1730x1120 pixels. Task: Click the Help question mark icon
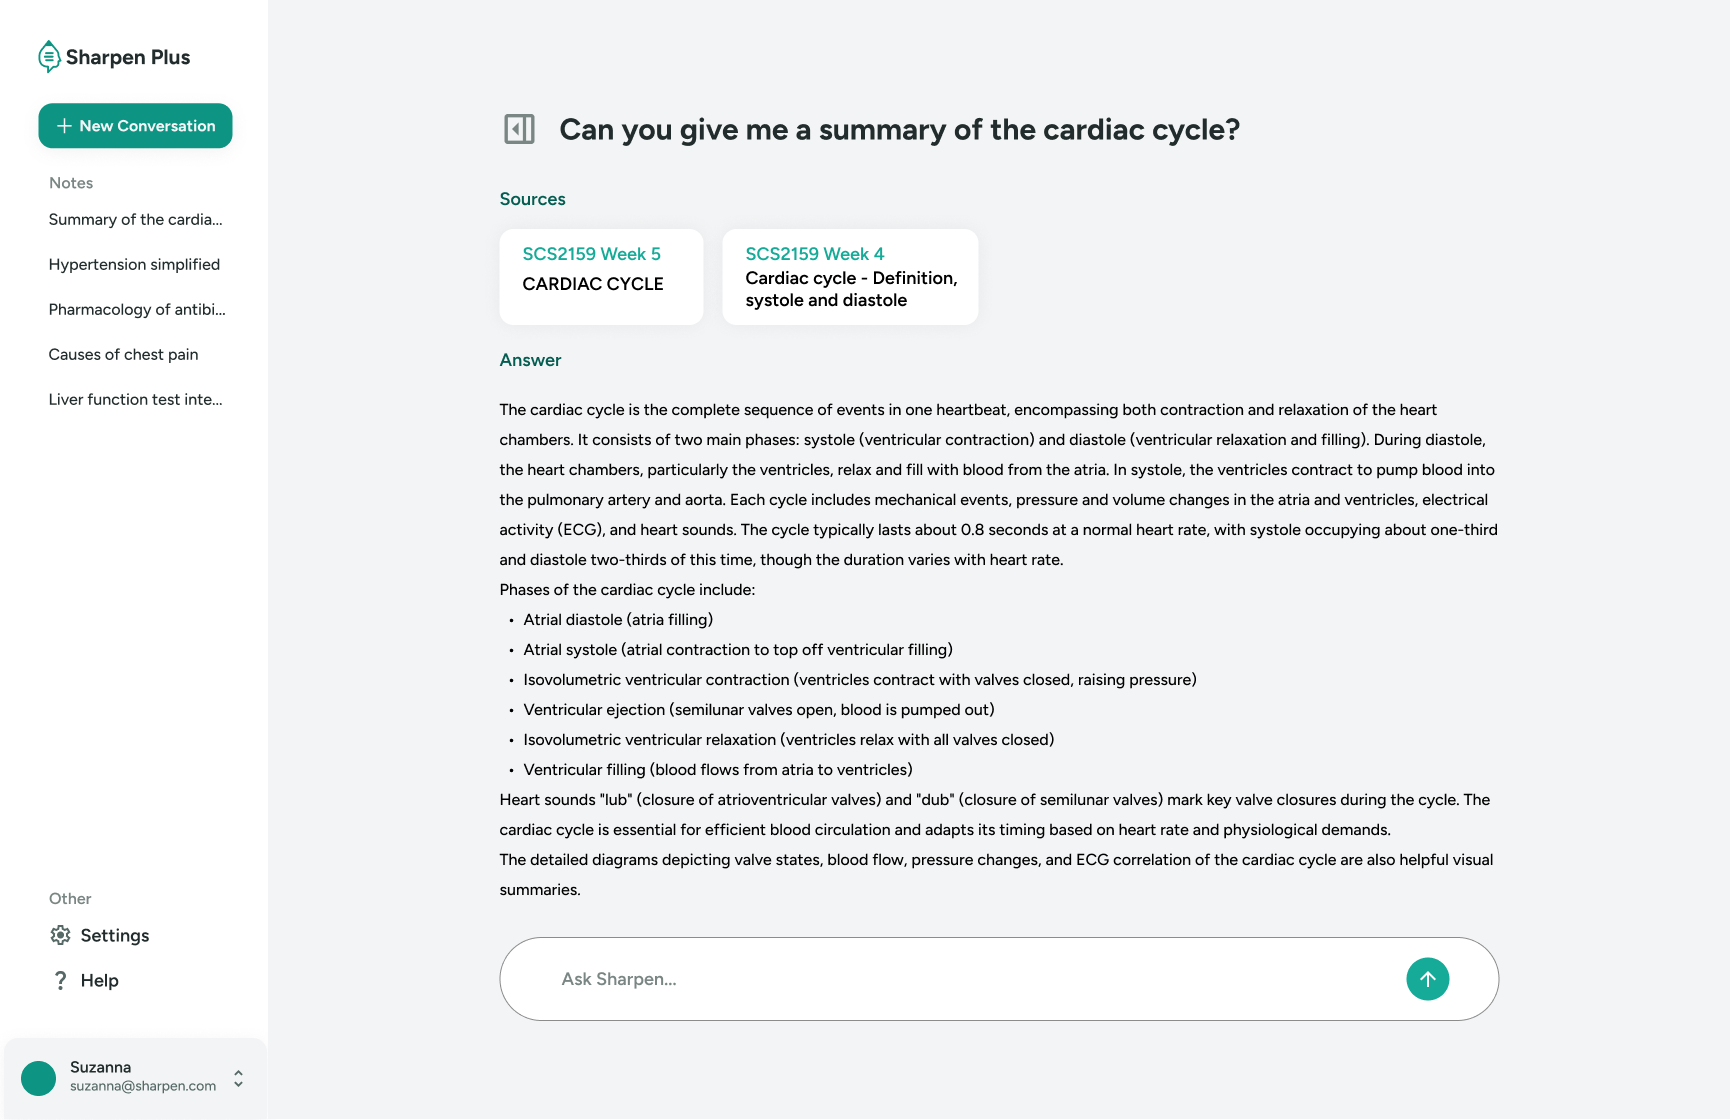tap(60, 980)
